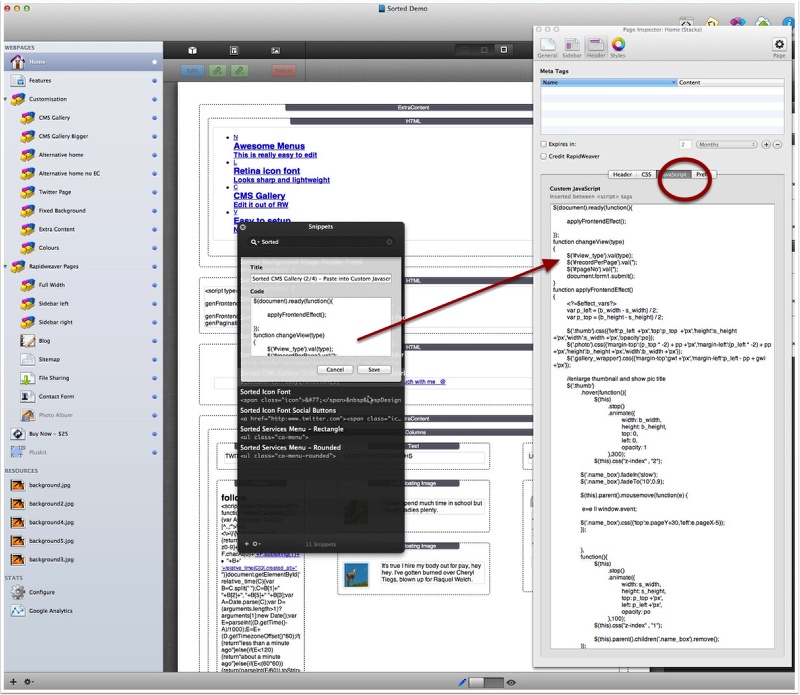Screen dimensions: 800x695
Task: Select the Sorted Icon Font snippet
Action: tap(321, 395)
